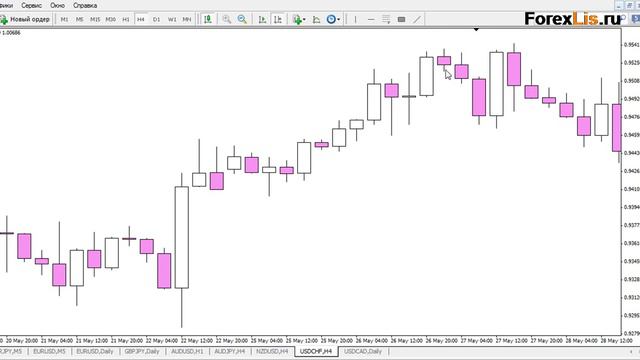Viewport: 640px width, 360px height.
Task: Select the candlestick chart type icon
Action: 208,19
